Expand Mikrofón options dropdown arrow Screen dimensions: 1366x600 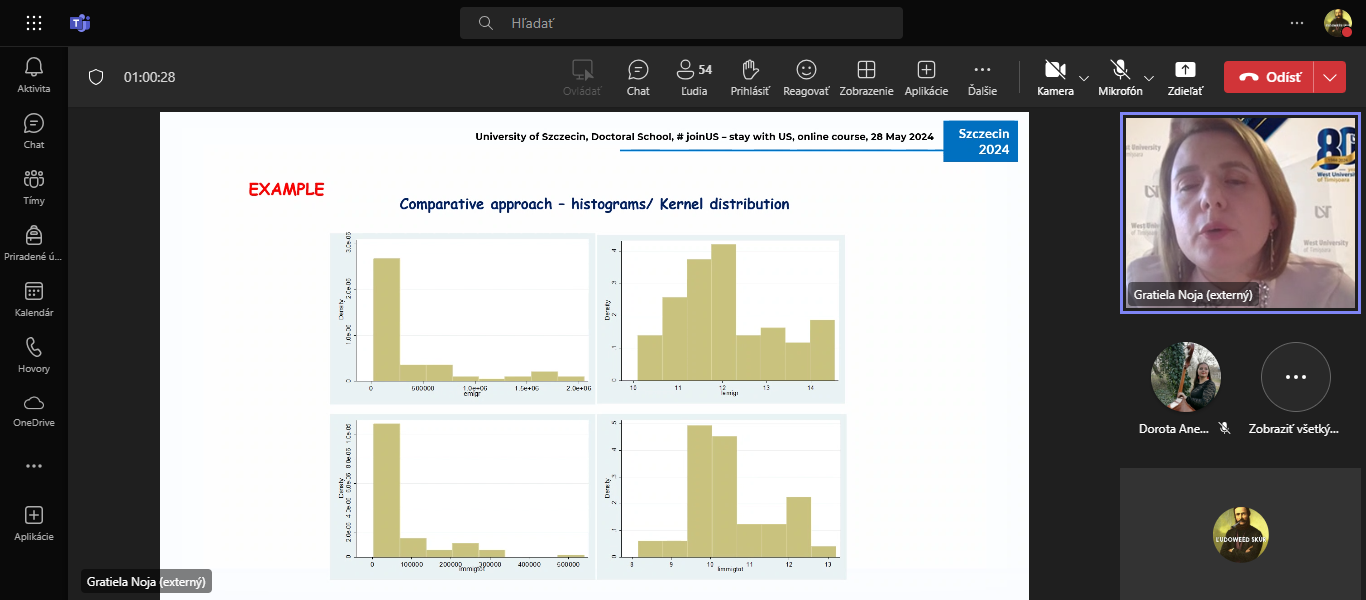[x=1149, y=77]
